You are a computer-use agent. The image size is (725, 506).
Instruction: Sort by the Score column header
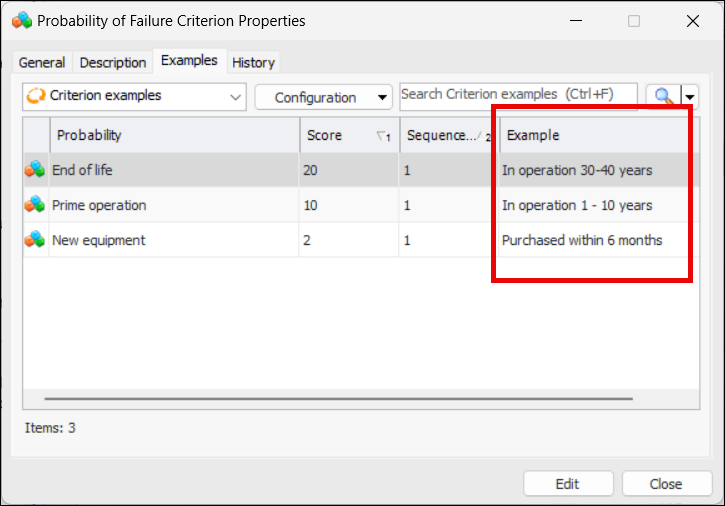(338, 135)
